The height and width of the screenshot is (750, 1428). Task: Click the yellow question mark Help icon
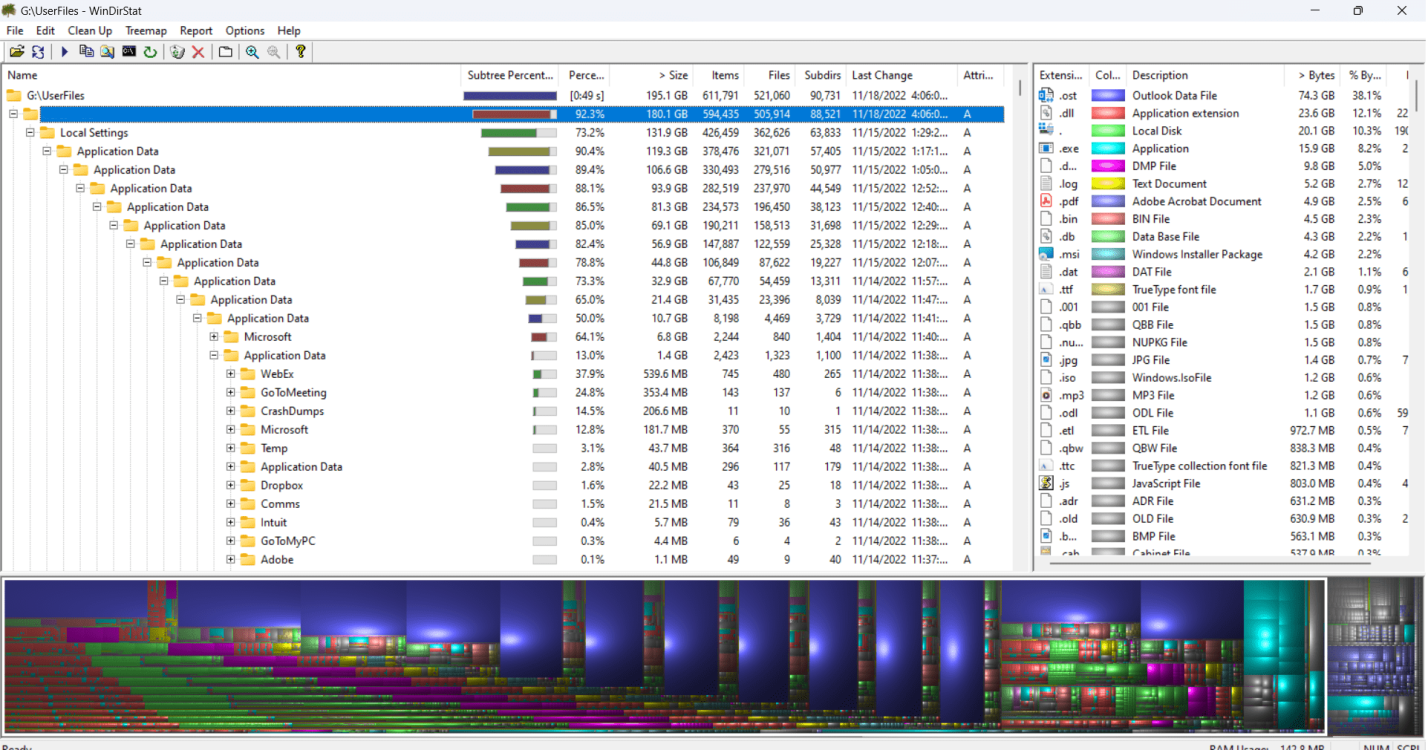tap(300, 51)
